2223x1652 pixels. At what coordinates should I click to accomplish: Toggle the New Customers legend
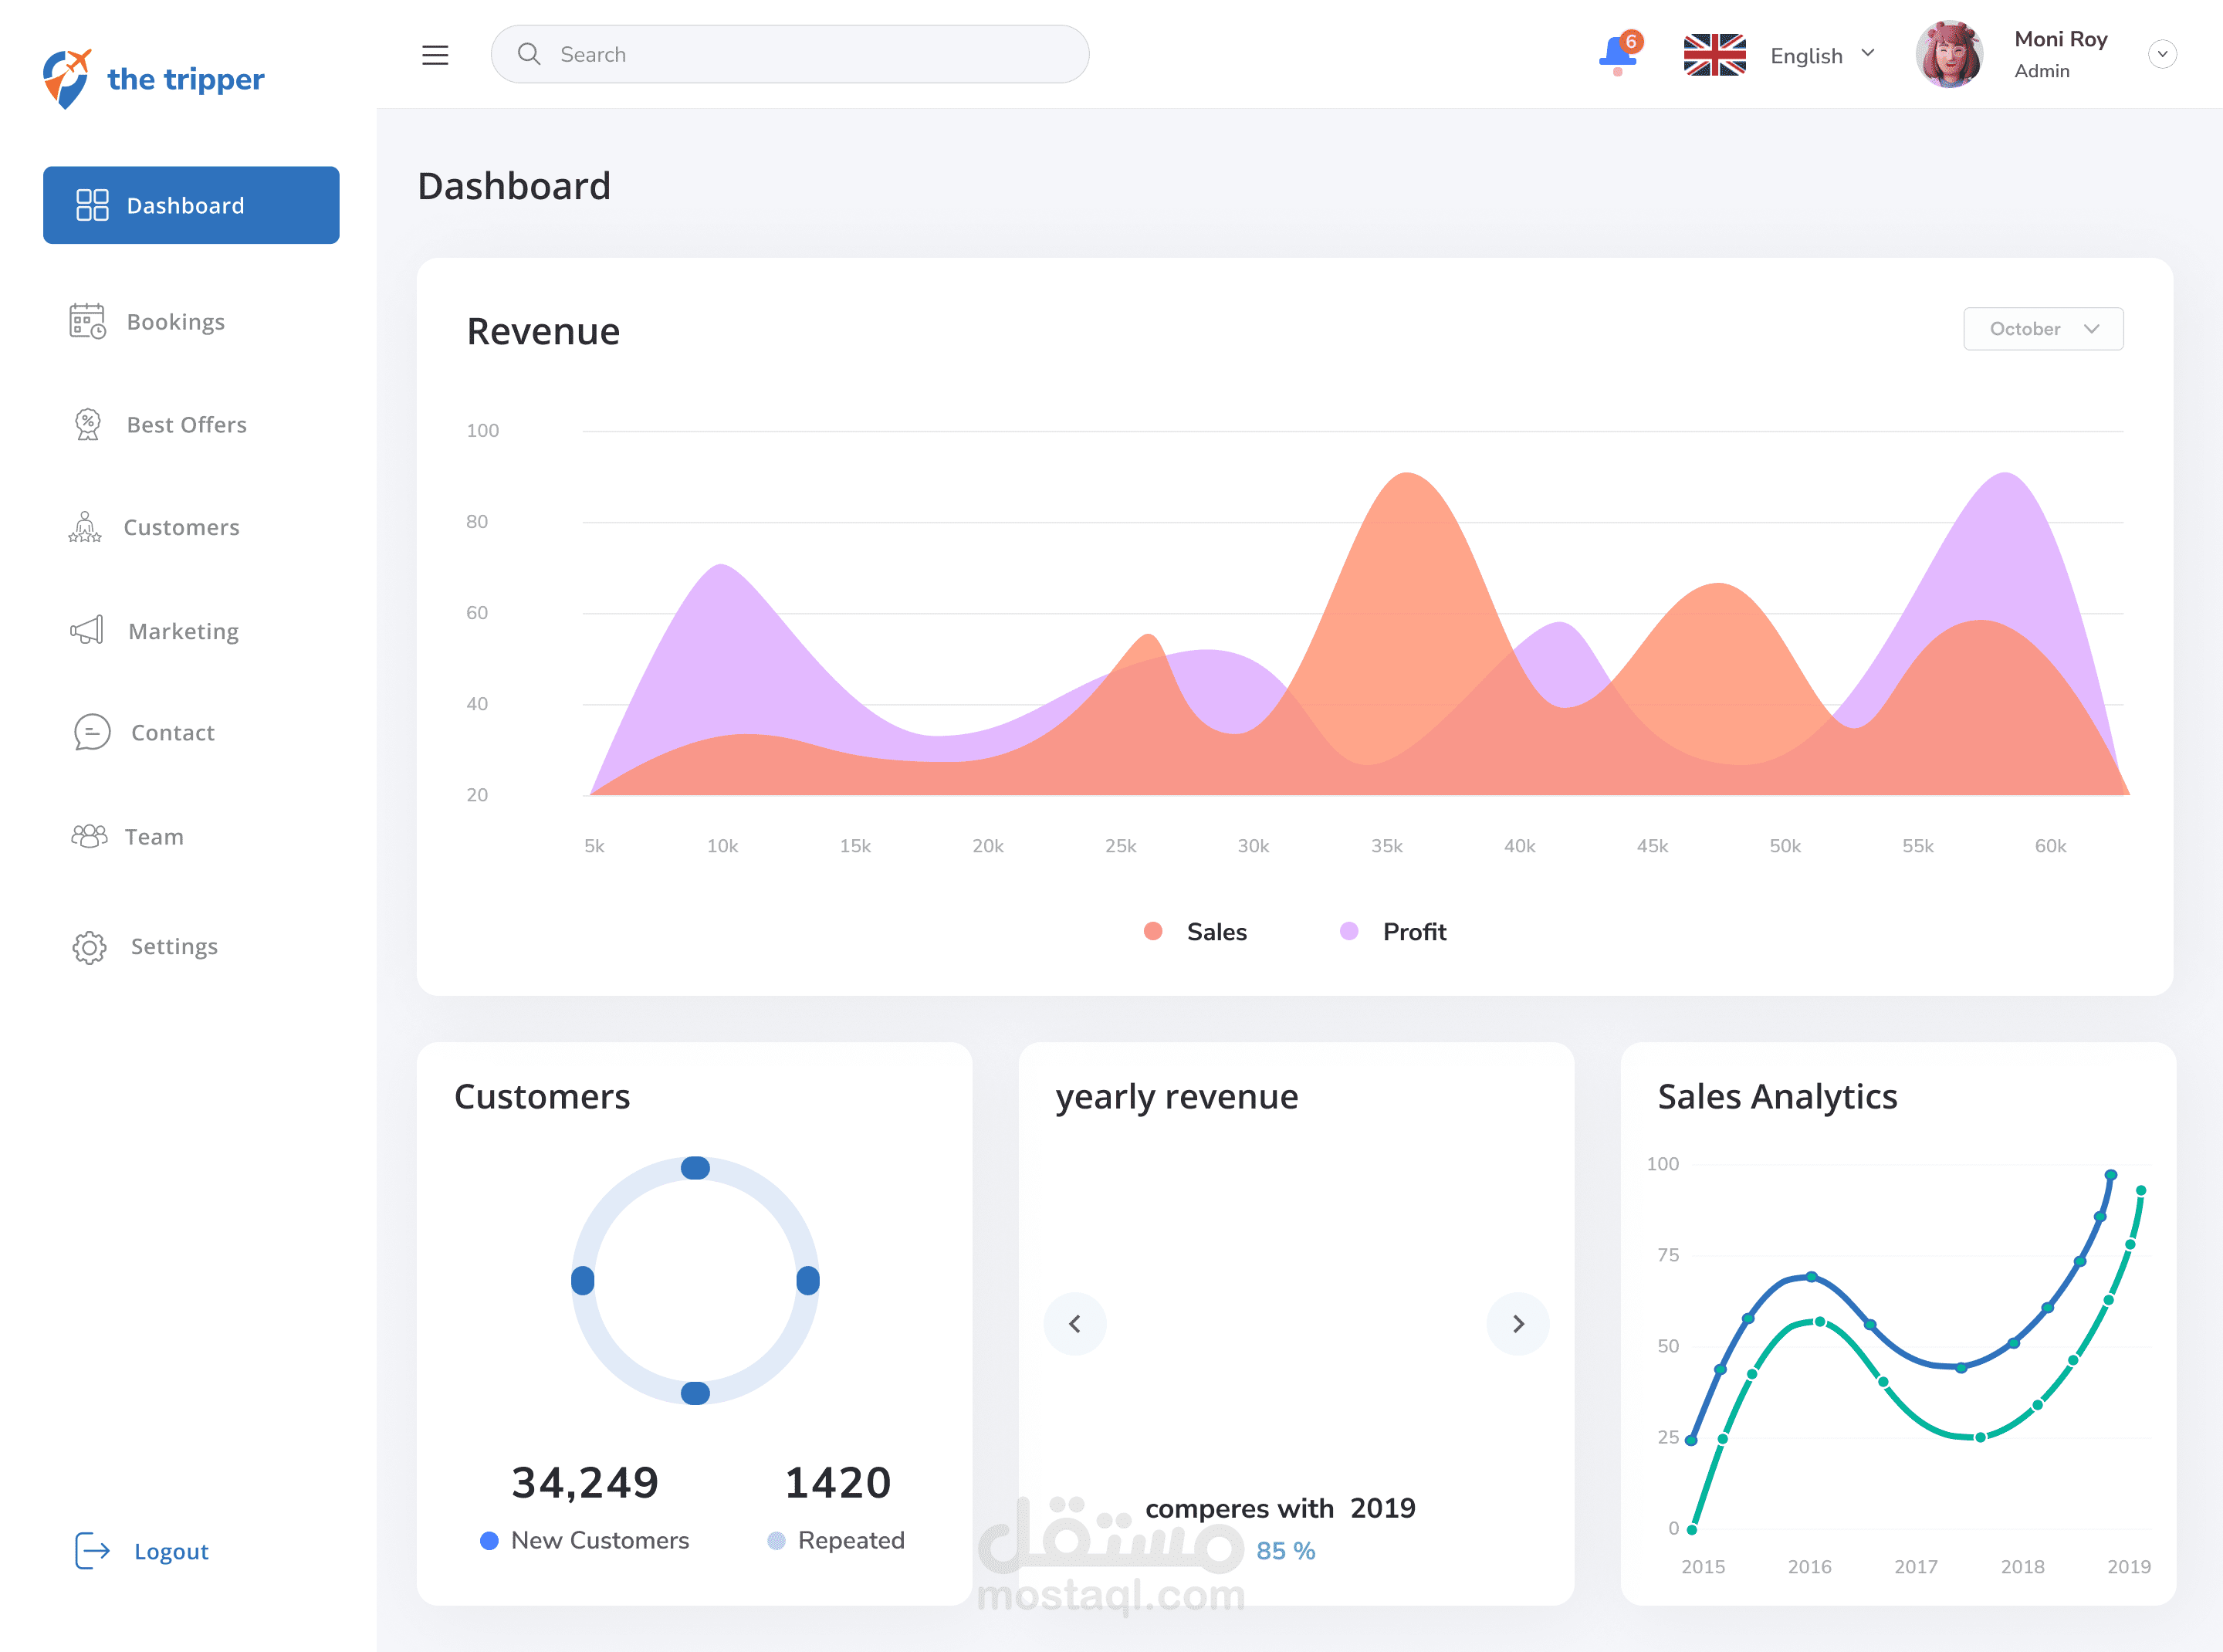tap(584, 1540)
